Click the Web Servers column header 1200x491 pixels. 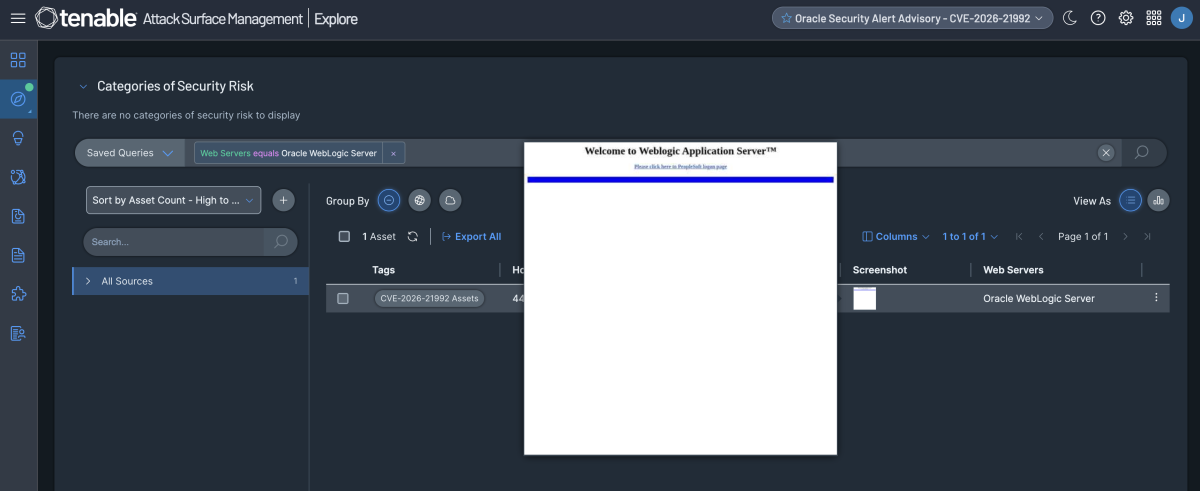[x=1013, y=270]
